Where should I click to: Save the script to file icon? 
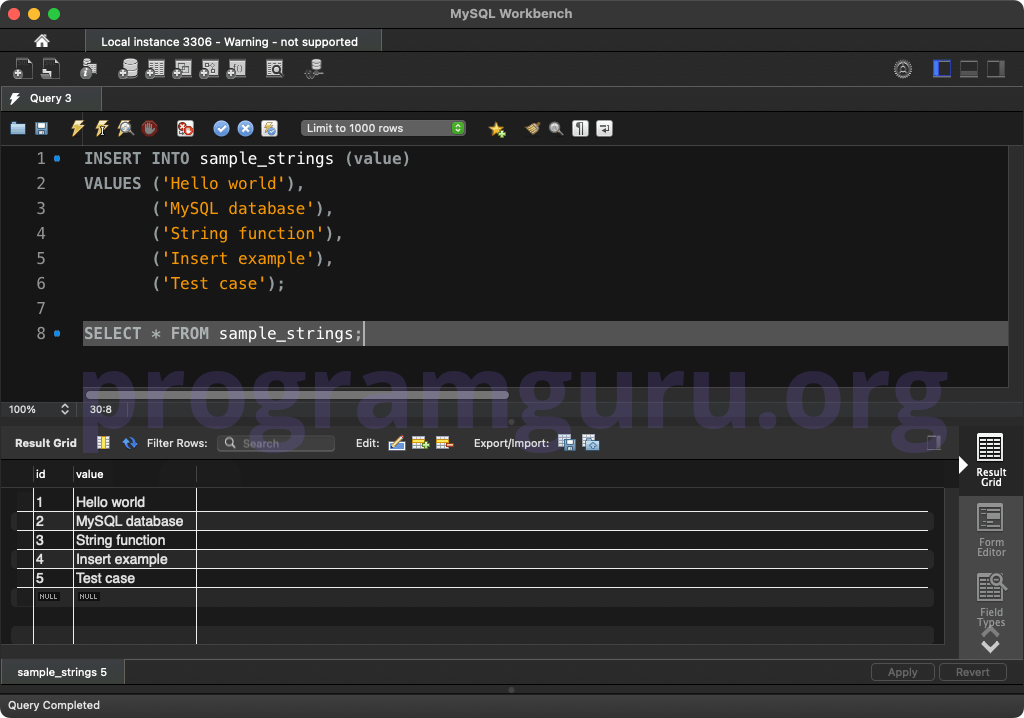click(x=41, y=128)
